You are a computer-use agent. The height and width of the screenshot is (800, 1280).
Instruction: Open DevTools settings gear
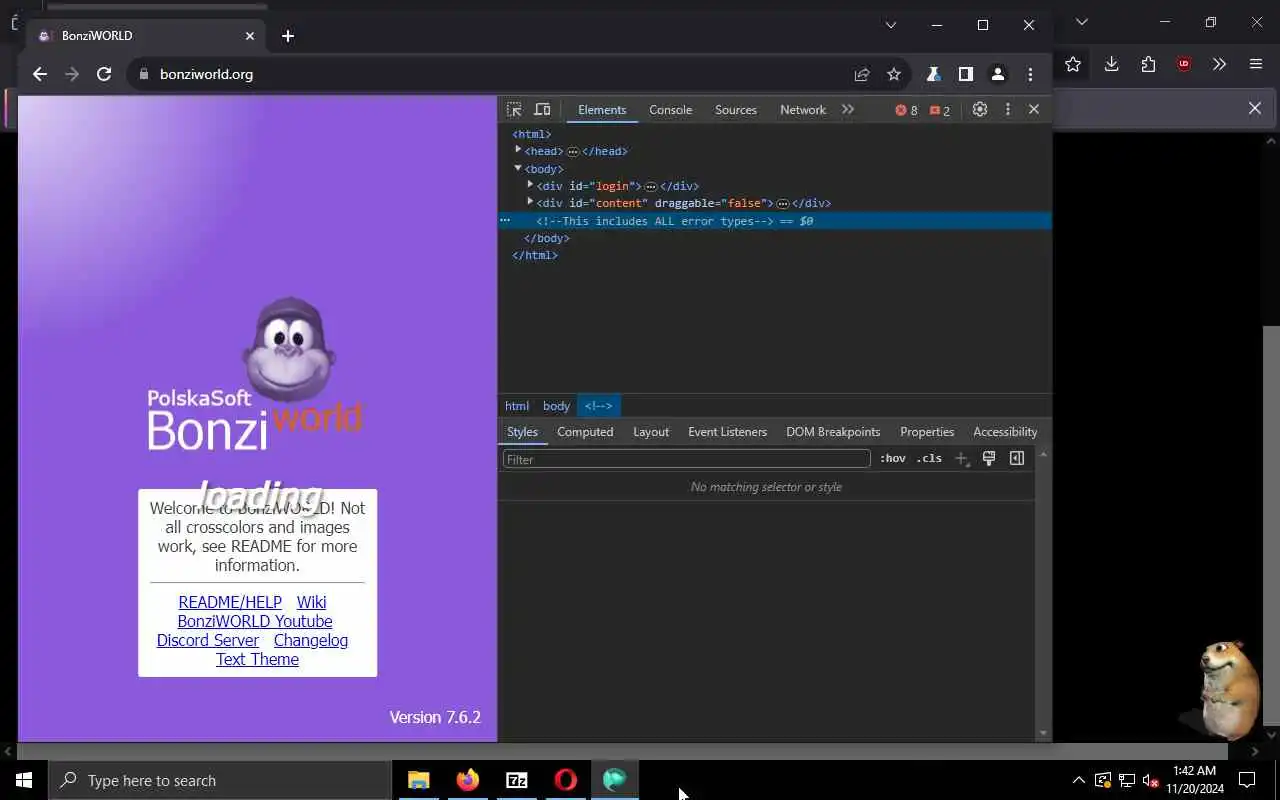coord(980,110)
